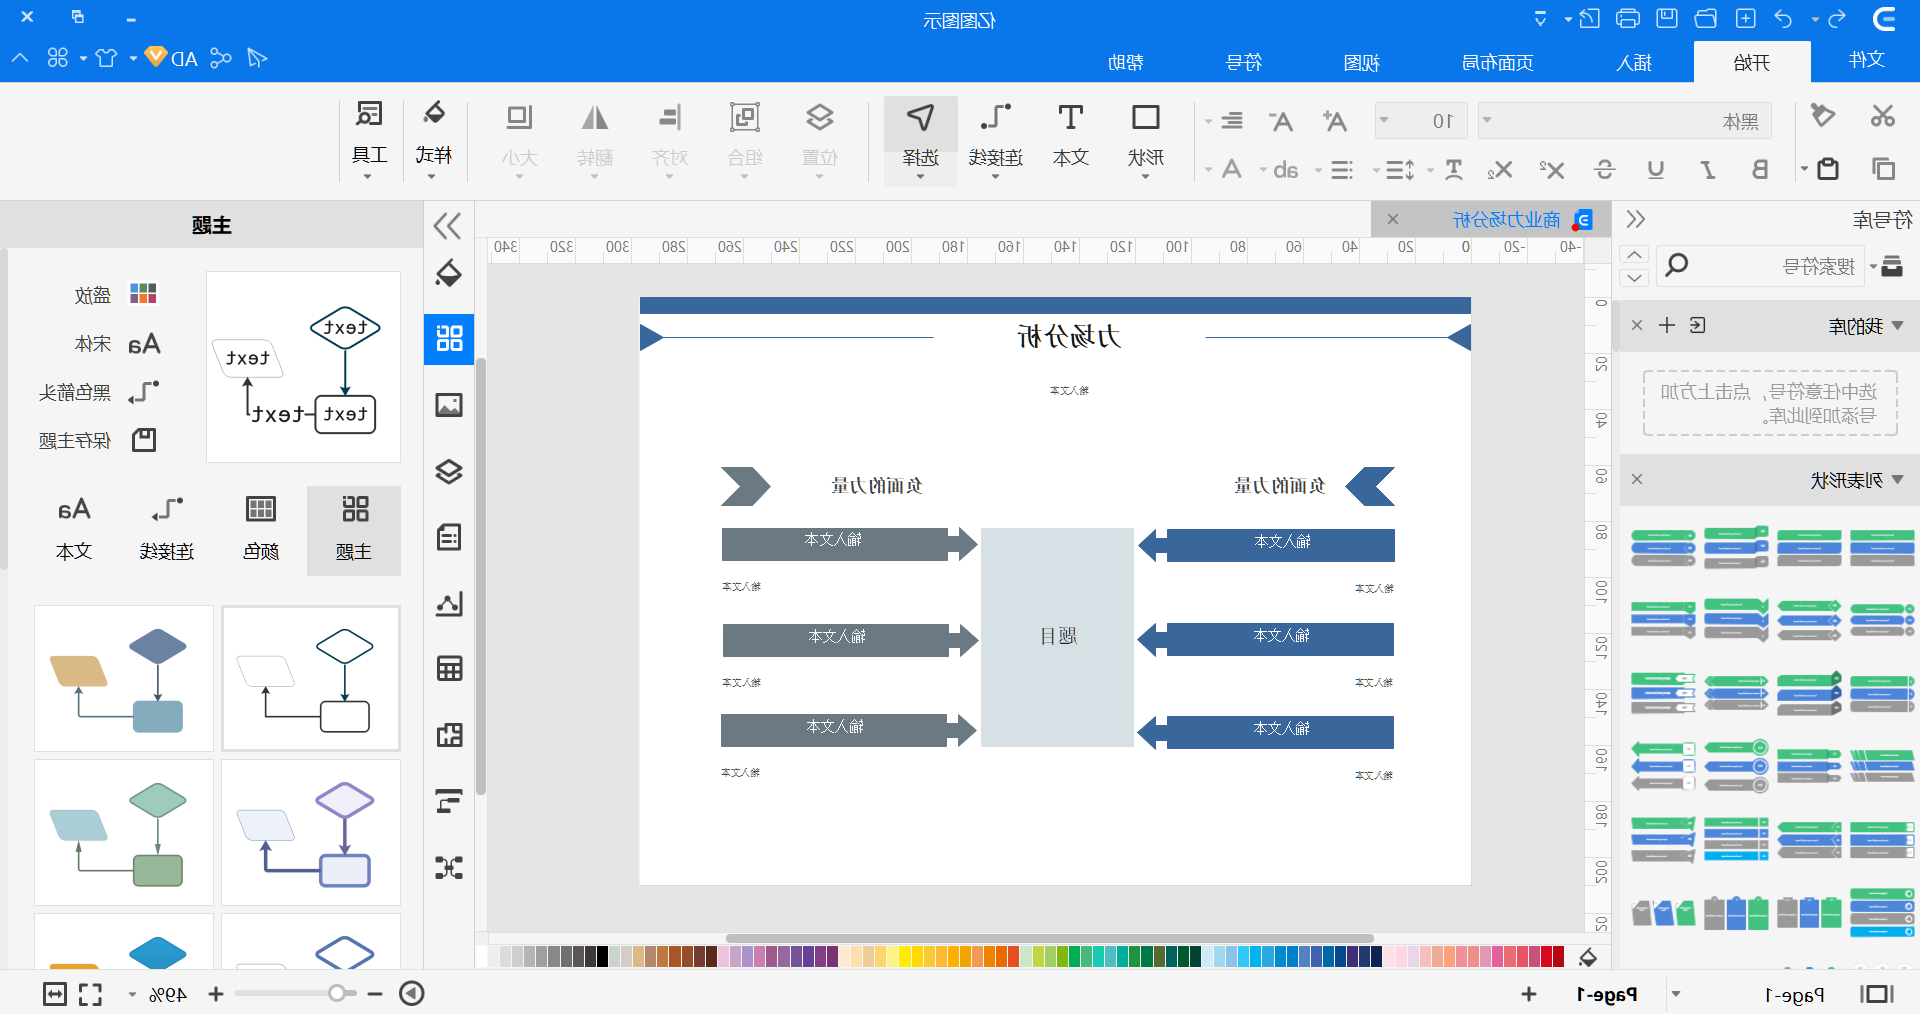Toggle Strikethrough formatting

[x=1604, y=169]
